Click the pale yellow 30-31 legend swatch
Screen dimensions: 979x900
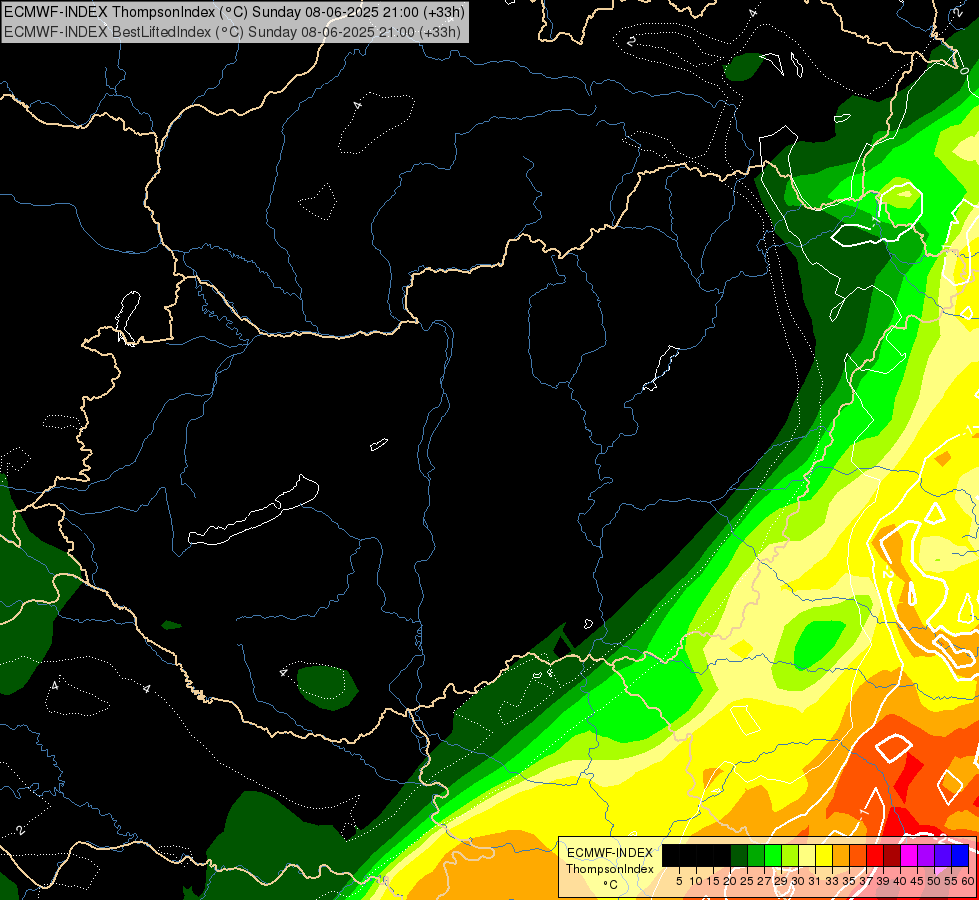point(807,856)
